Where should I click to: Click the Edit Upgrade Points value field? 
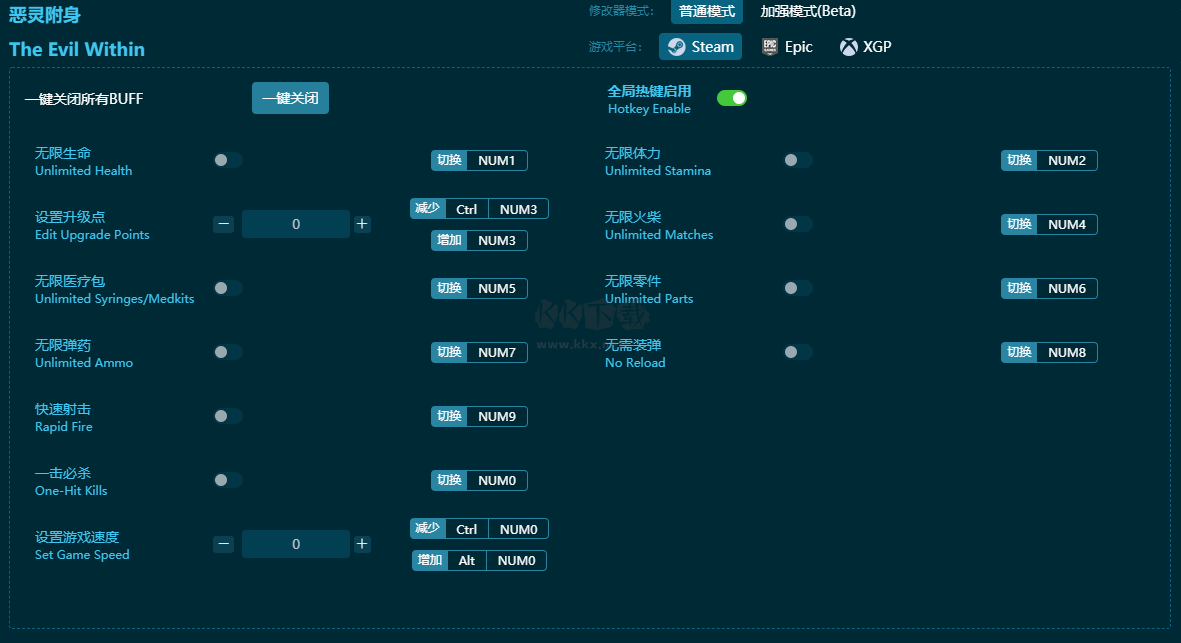296,224
